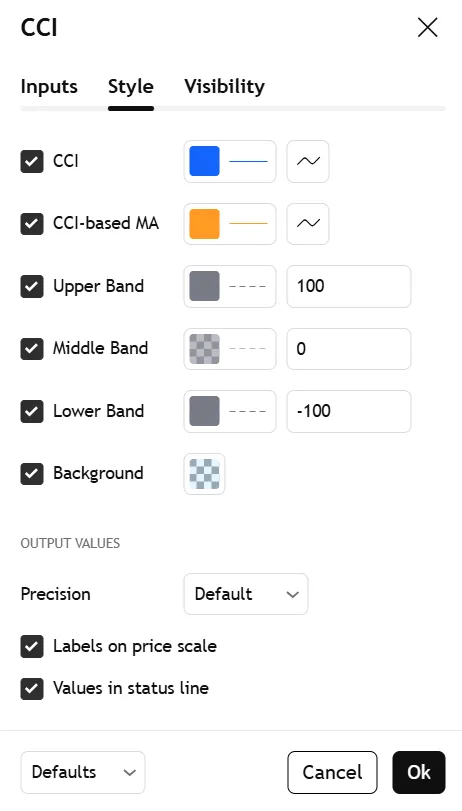
Task: Toggle Labels on price scale checkbox
Action: point(32,647)
